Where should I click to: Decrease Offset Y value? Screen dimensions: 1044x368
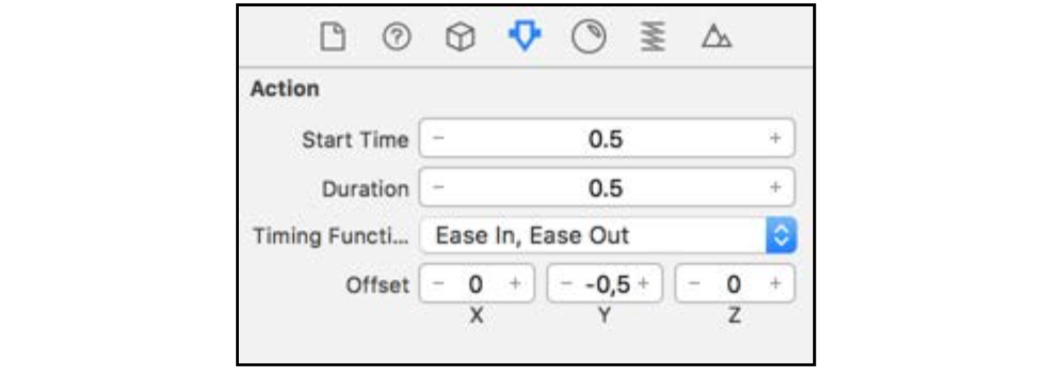(x=566, y=283)
